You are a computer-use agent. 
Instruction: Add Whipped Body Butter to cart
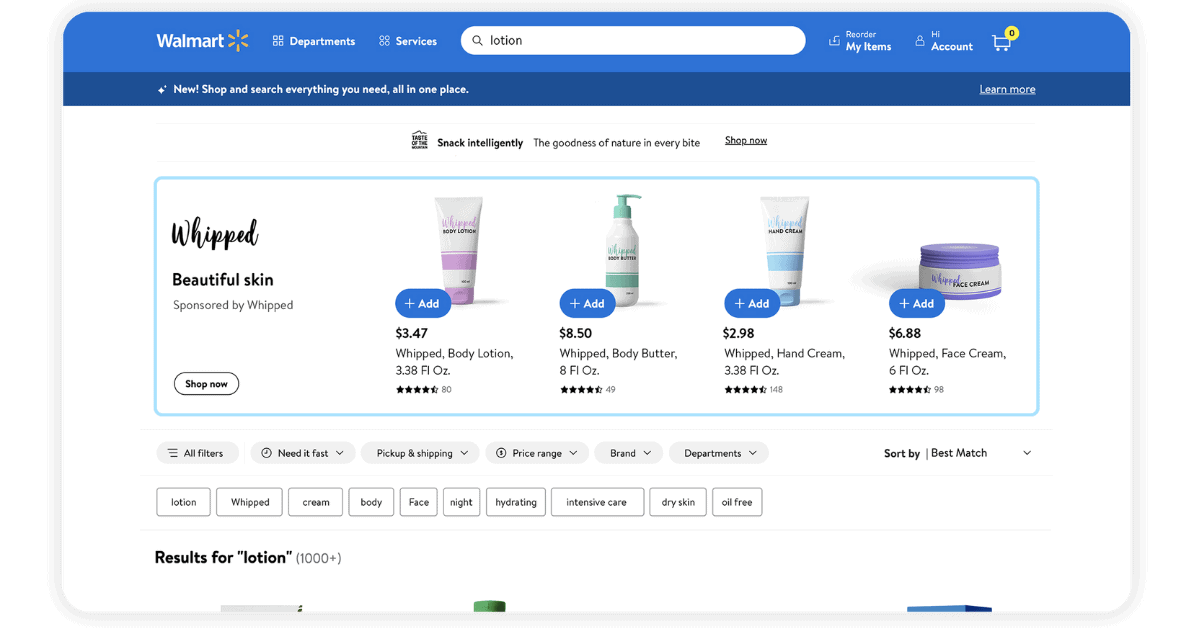588,303
